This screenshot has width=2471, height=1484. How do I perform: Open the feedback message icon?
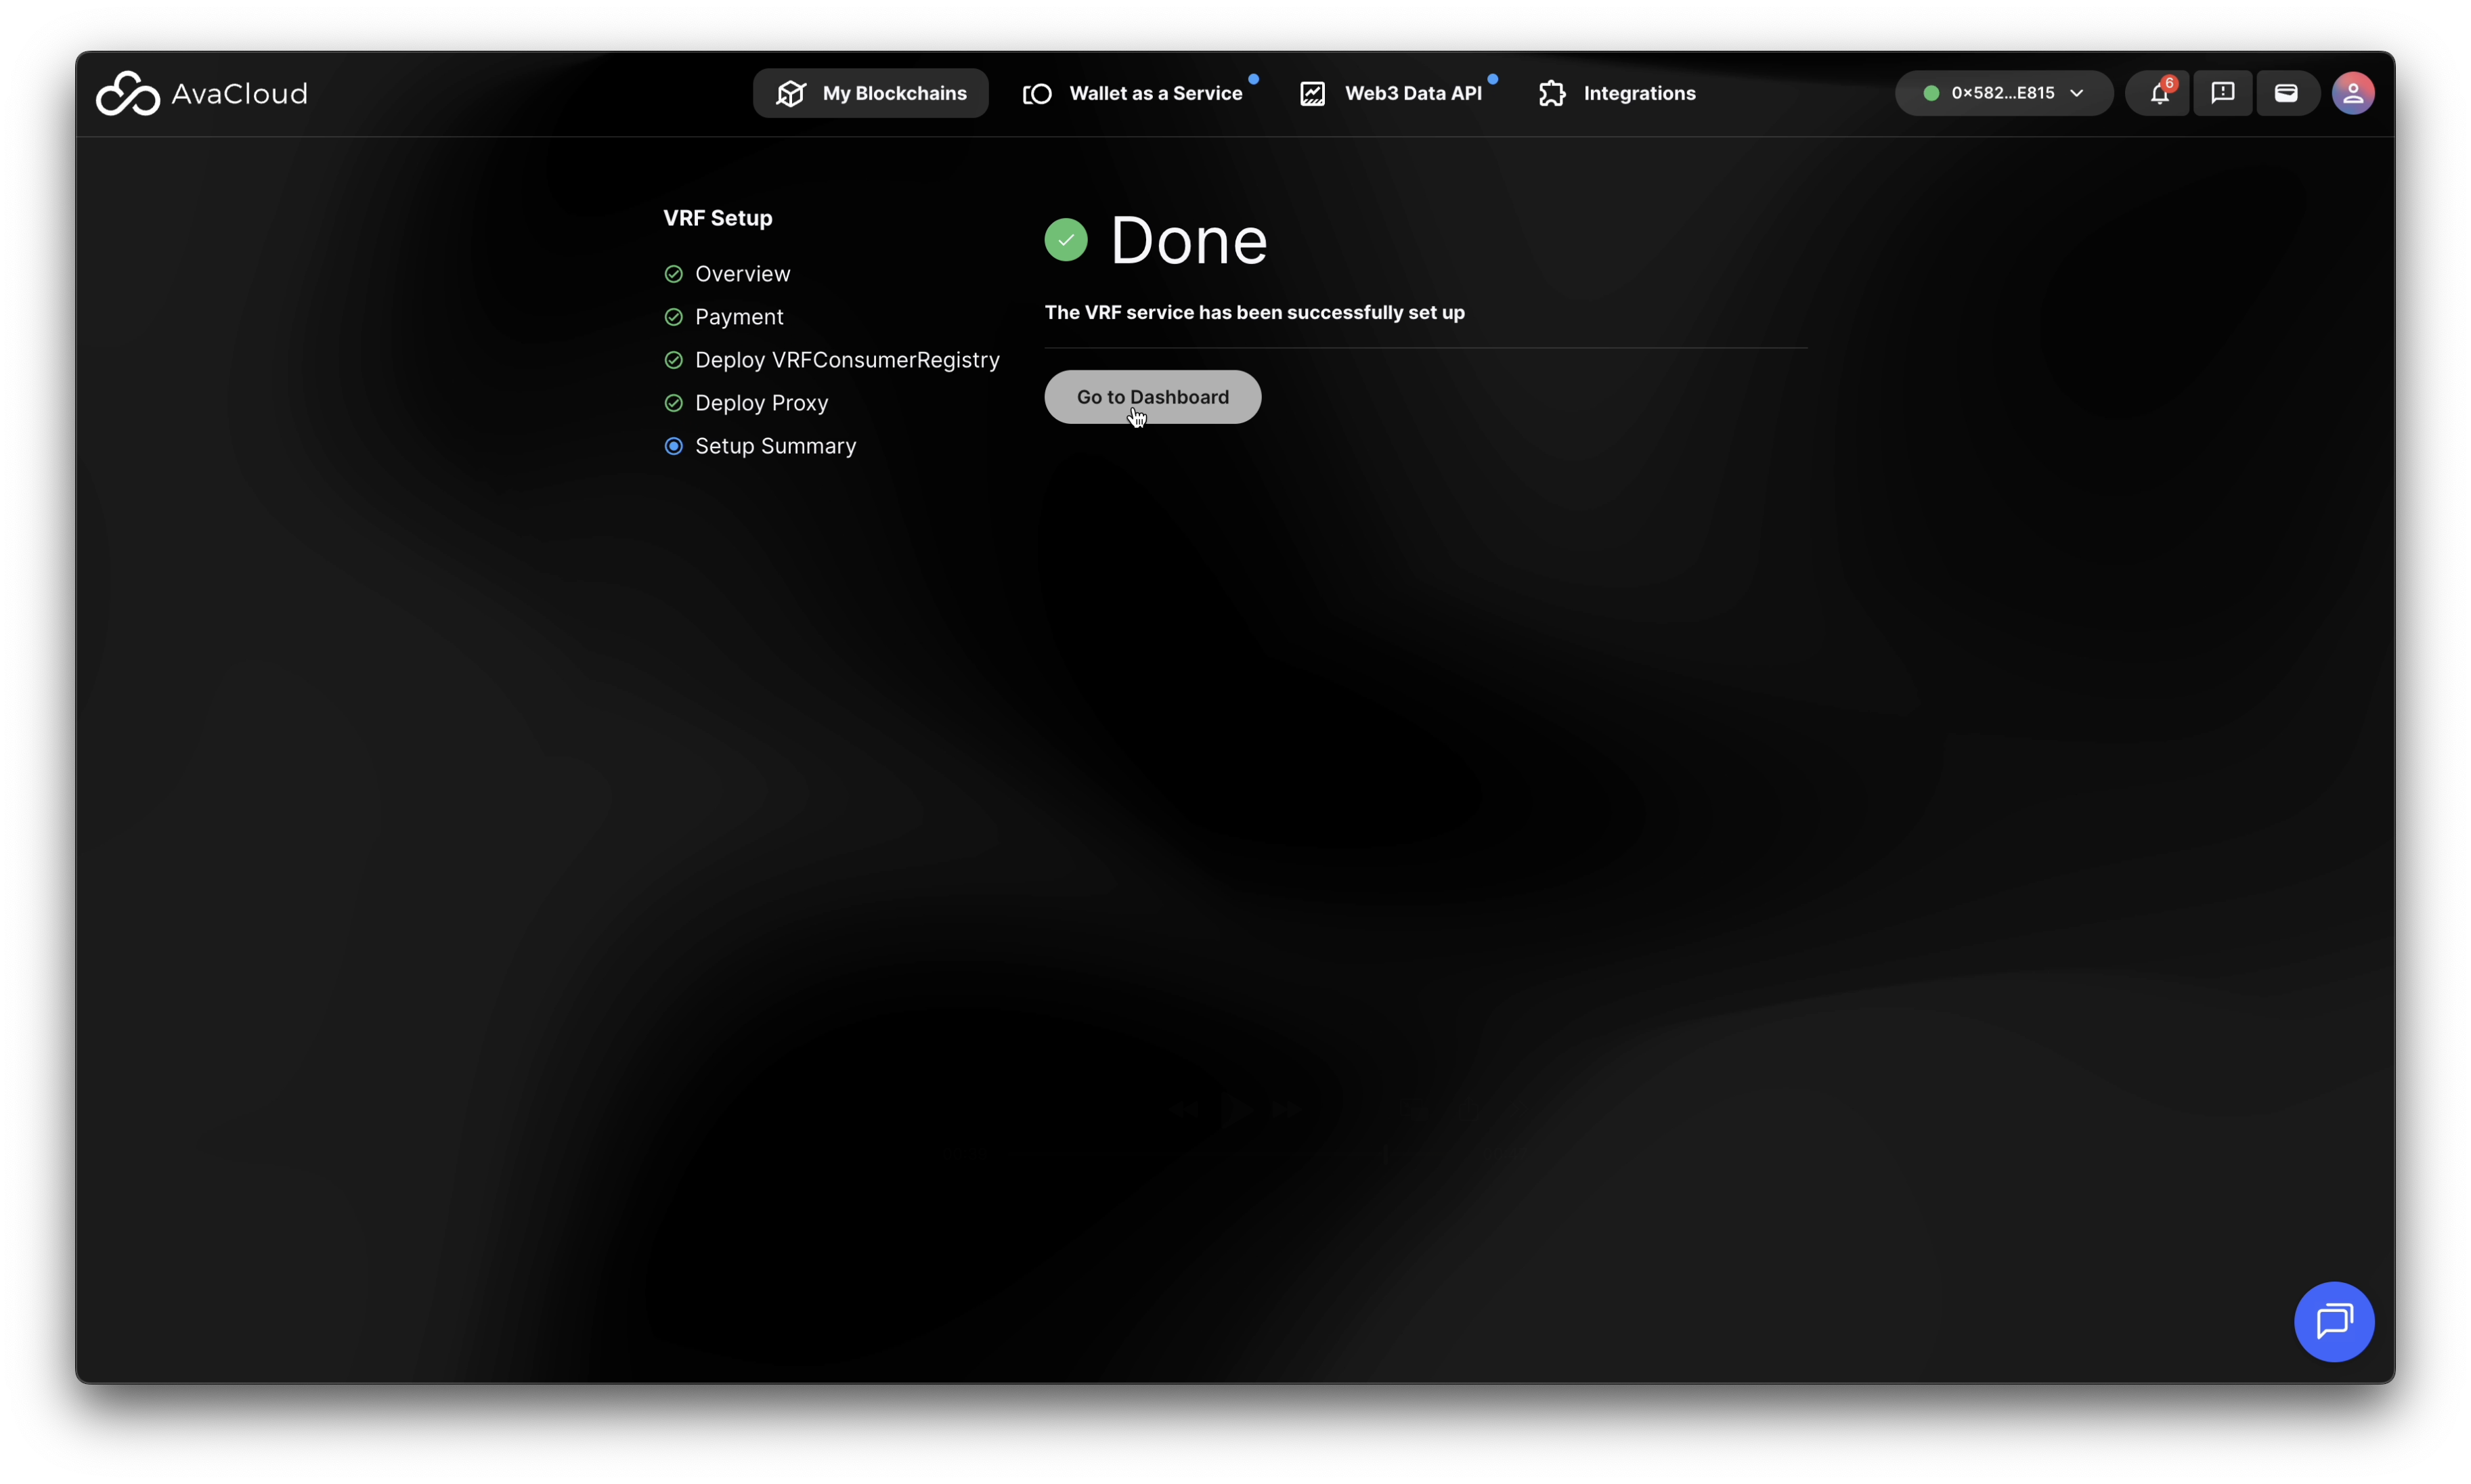tap(2222, 94)
